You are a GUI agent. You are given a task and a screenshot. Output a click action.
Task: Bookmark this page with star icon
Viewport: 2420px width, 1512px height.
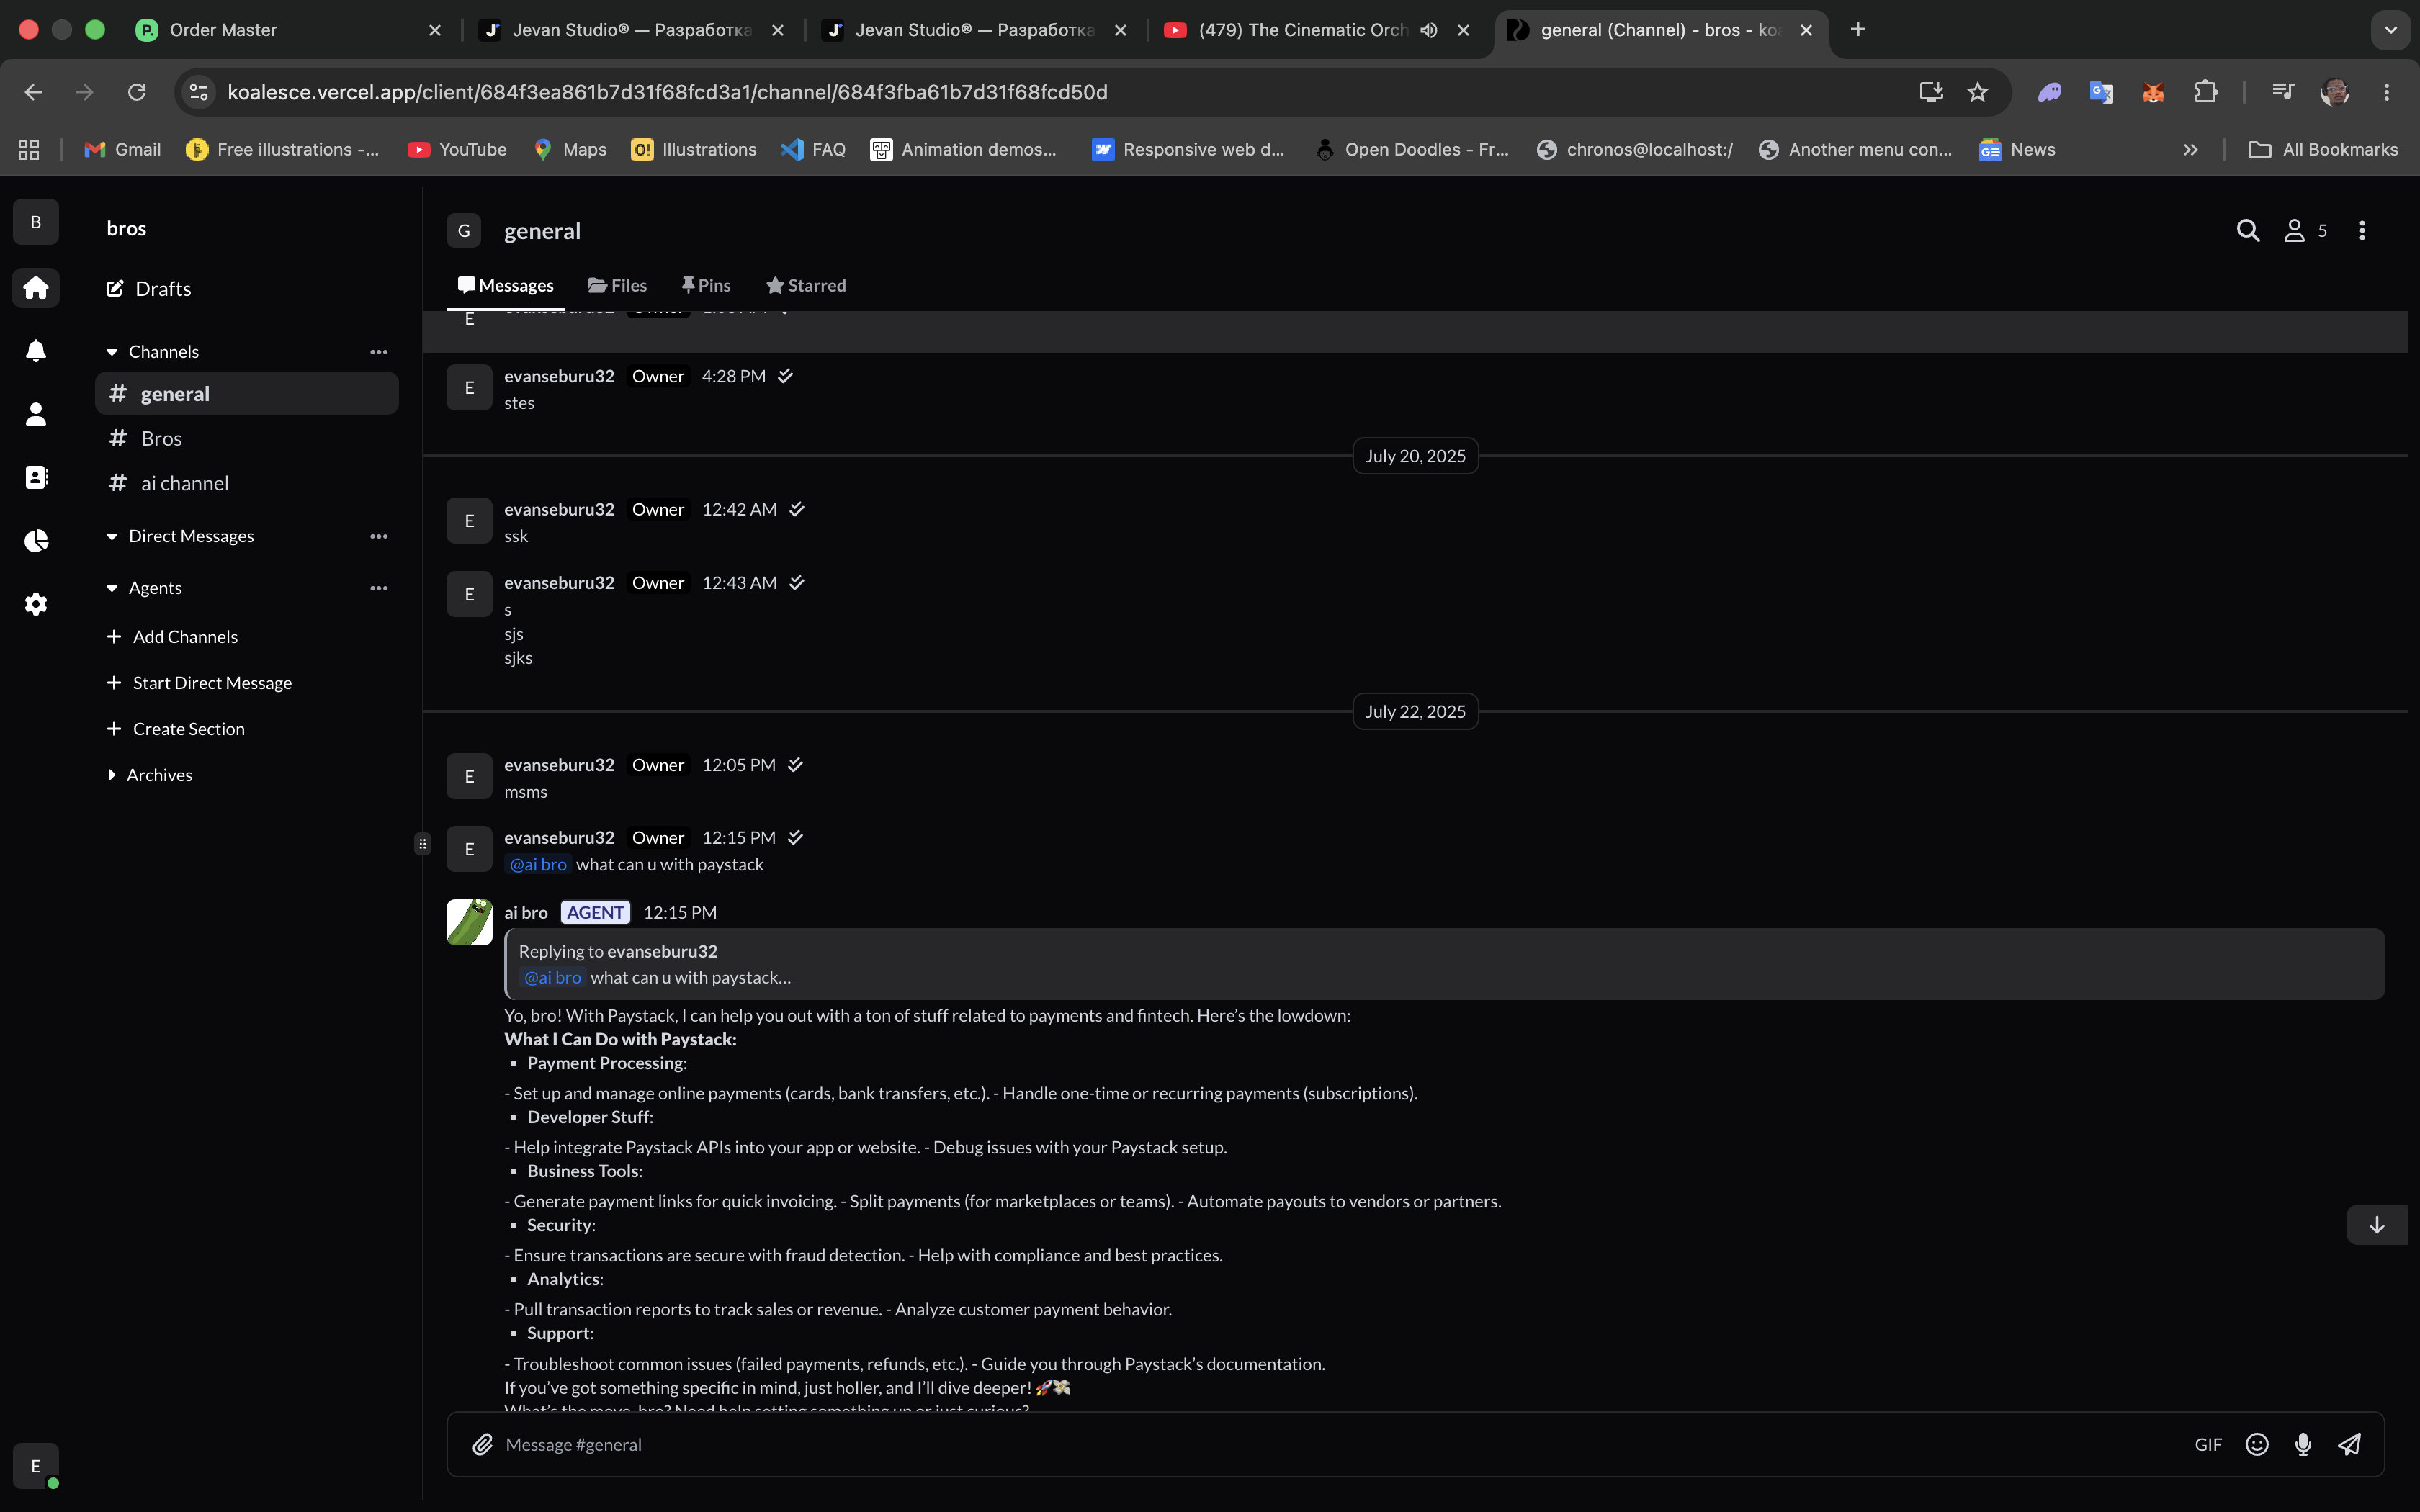coord(1977,92)
